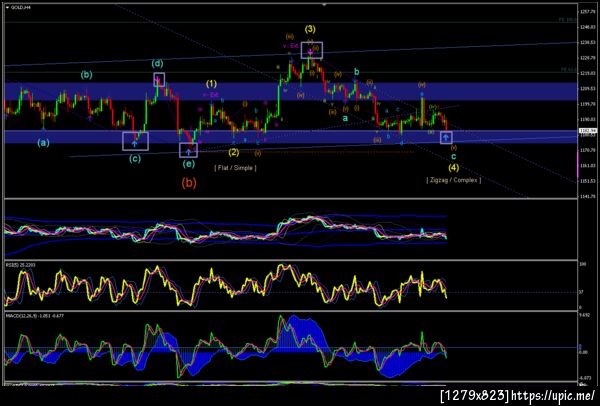Click the yellow (4) wave label
Viewport: 600px width, 406px height.
pyautogui.click(x=454, y=167)
